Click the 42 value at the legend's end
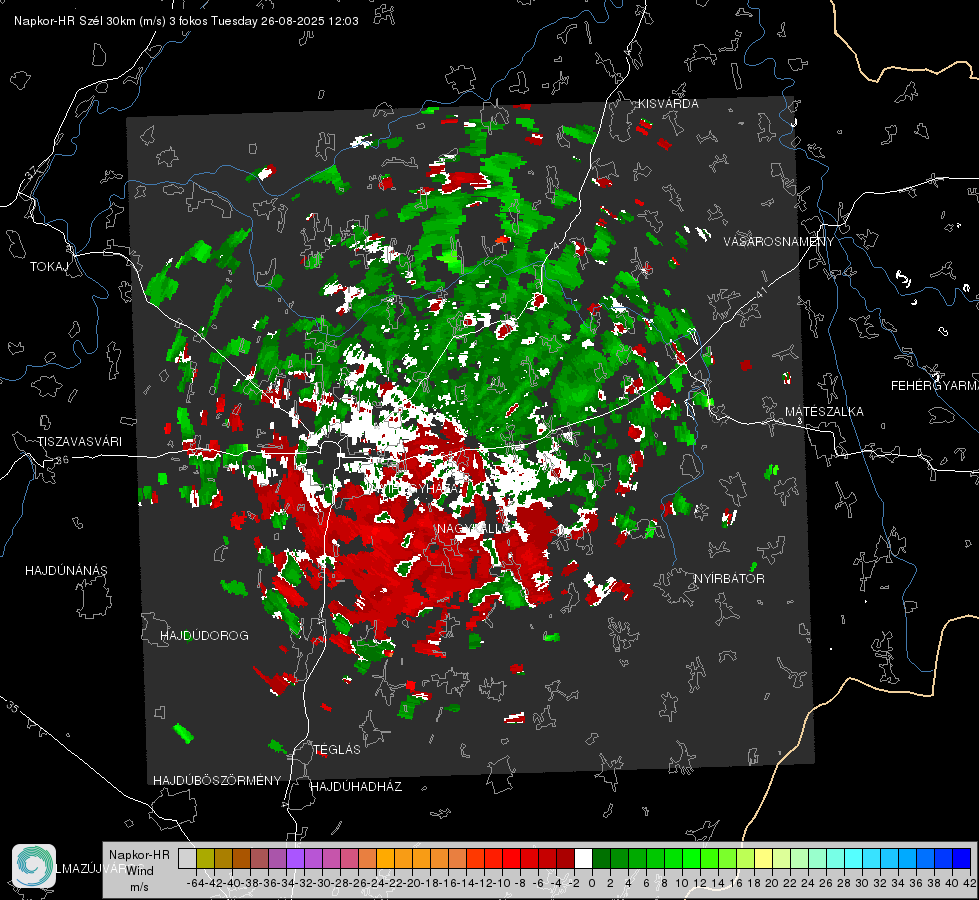 (x=969, y=883)
